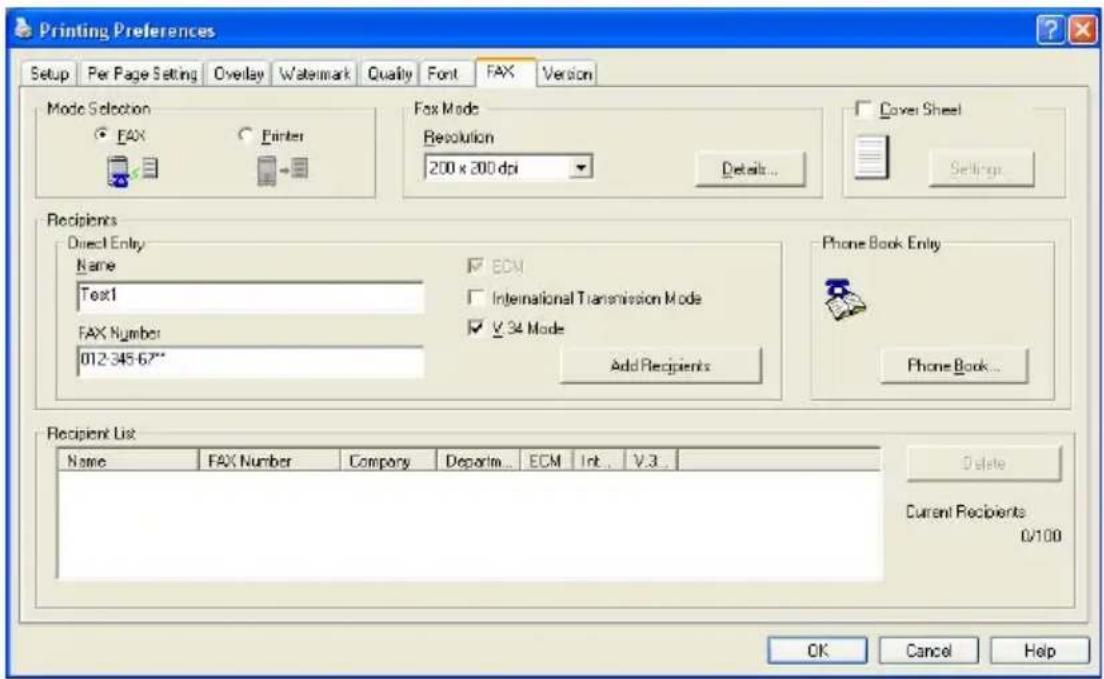1104x679 pixels.
Task: Click the V.3... column header
Action: click(651, 461)
